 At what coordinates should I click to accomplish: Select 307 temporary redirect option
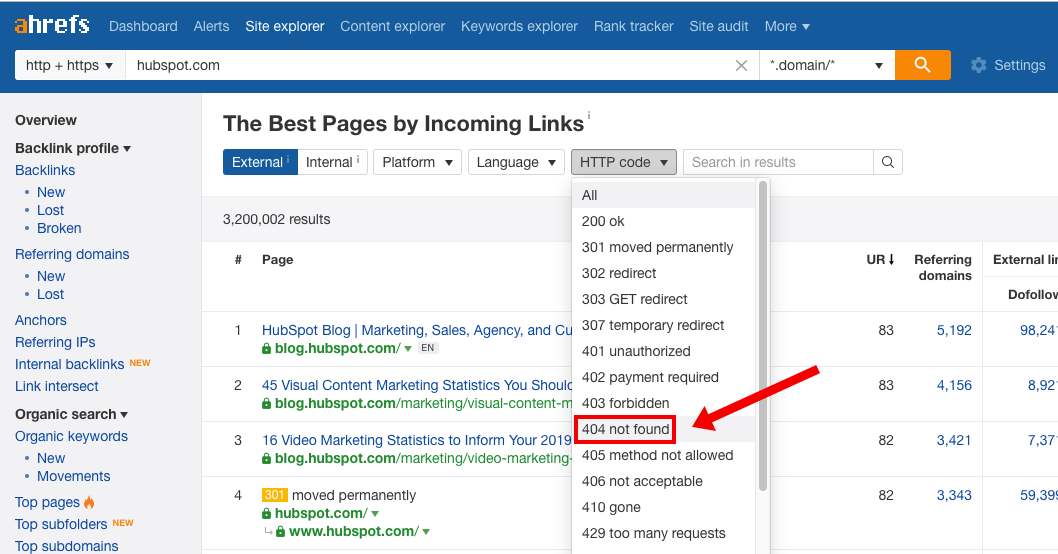click(x=663, y=325)
